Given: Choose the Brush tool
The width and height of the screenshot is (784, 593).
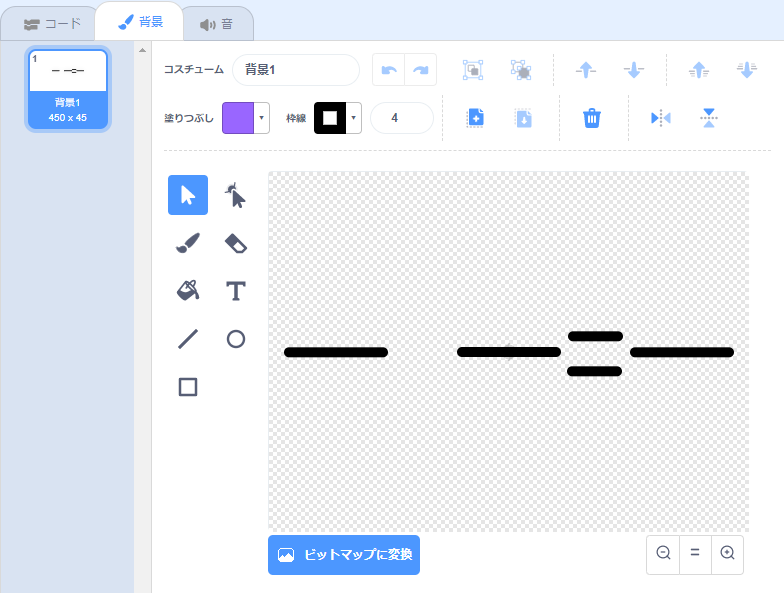Looking at the screenshot, I should pyautogui.click(x=188, y=243).
